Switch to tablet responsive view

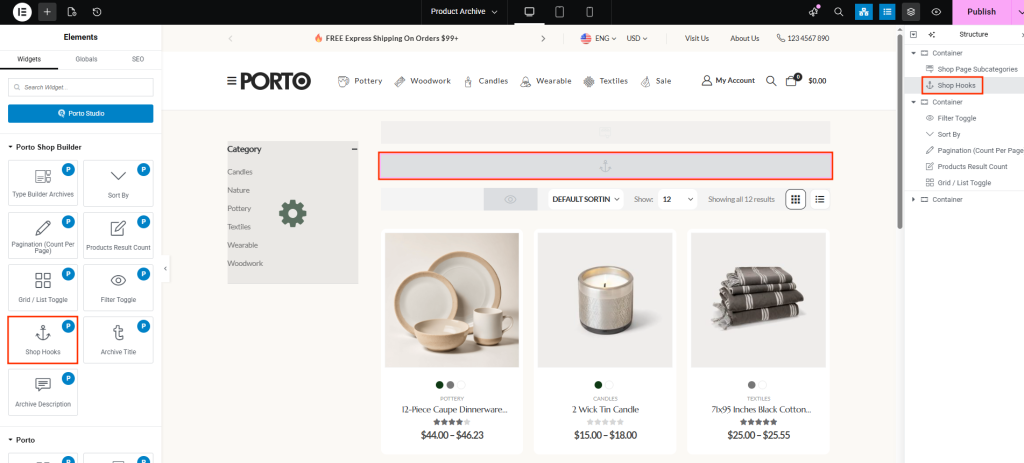click(559, 12)
